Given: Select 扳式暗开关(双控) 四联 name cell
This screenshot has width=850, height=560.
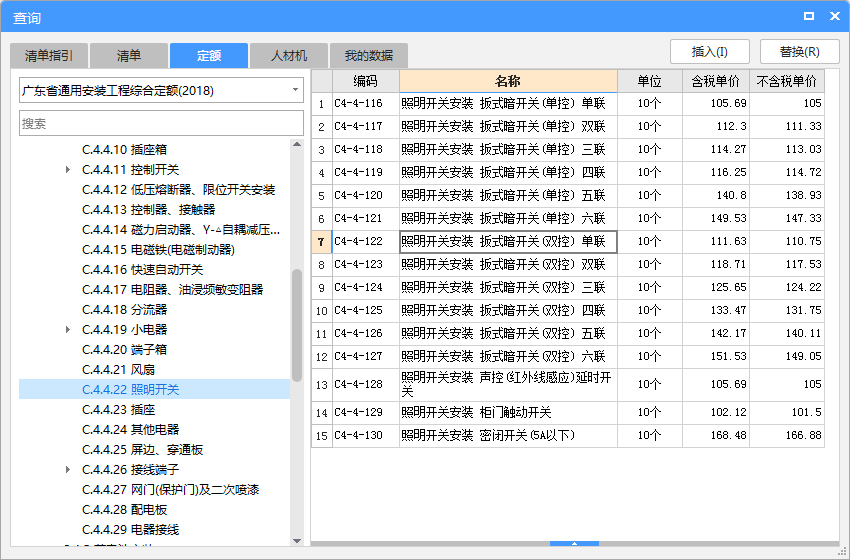Looking at the screenshot, I should tap(508, 311).
